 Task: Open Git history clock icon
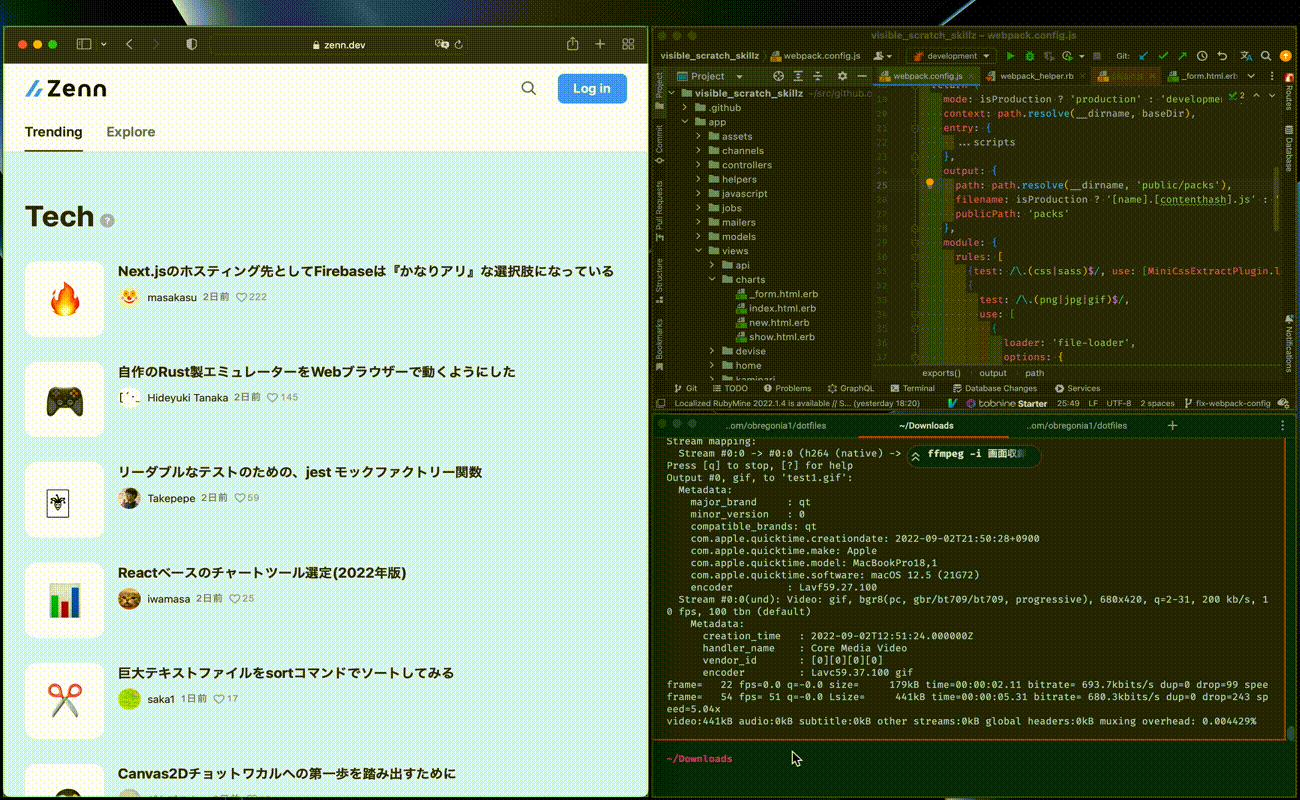pos(1202,56)
